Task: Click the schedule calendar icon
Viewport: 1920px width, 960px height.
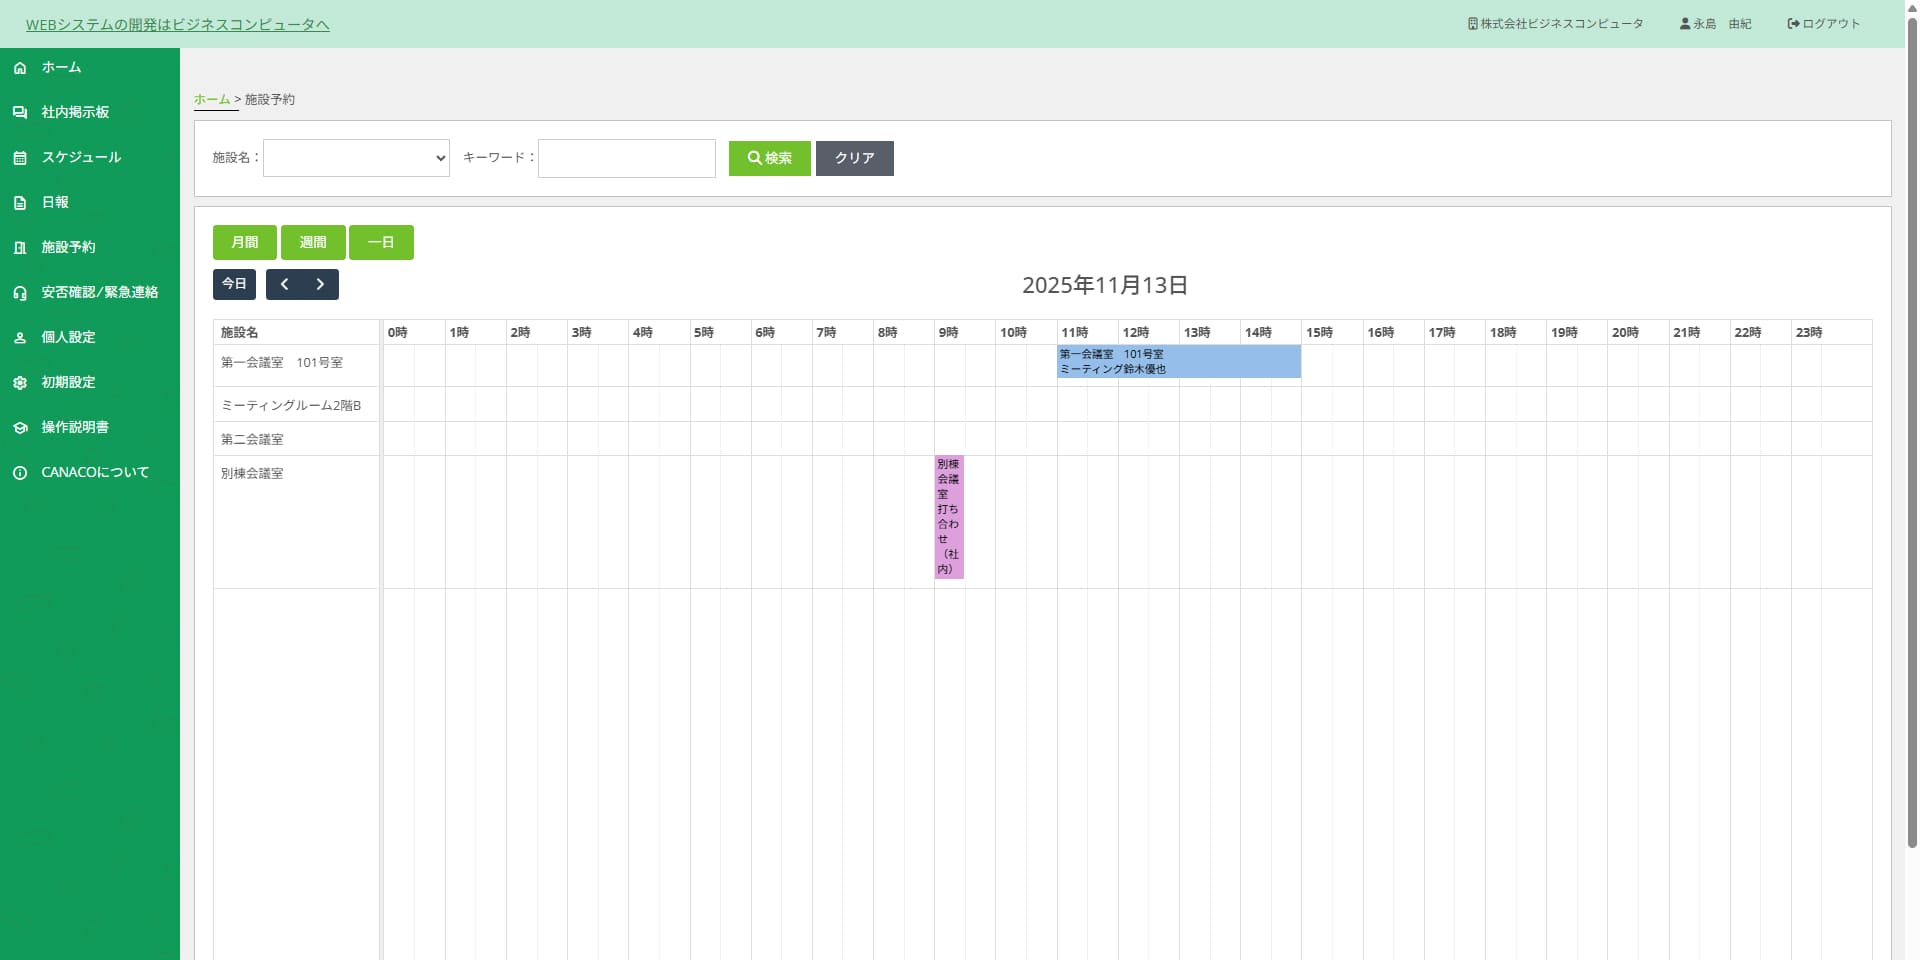Action: (x=20, y=158)
